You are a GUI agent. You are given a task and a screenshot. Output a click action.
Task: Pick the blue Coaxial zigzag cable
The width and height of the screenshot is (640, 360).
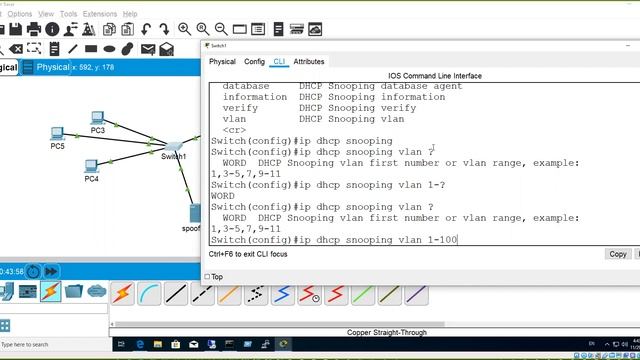(x=283, y=293)
